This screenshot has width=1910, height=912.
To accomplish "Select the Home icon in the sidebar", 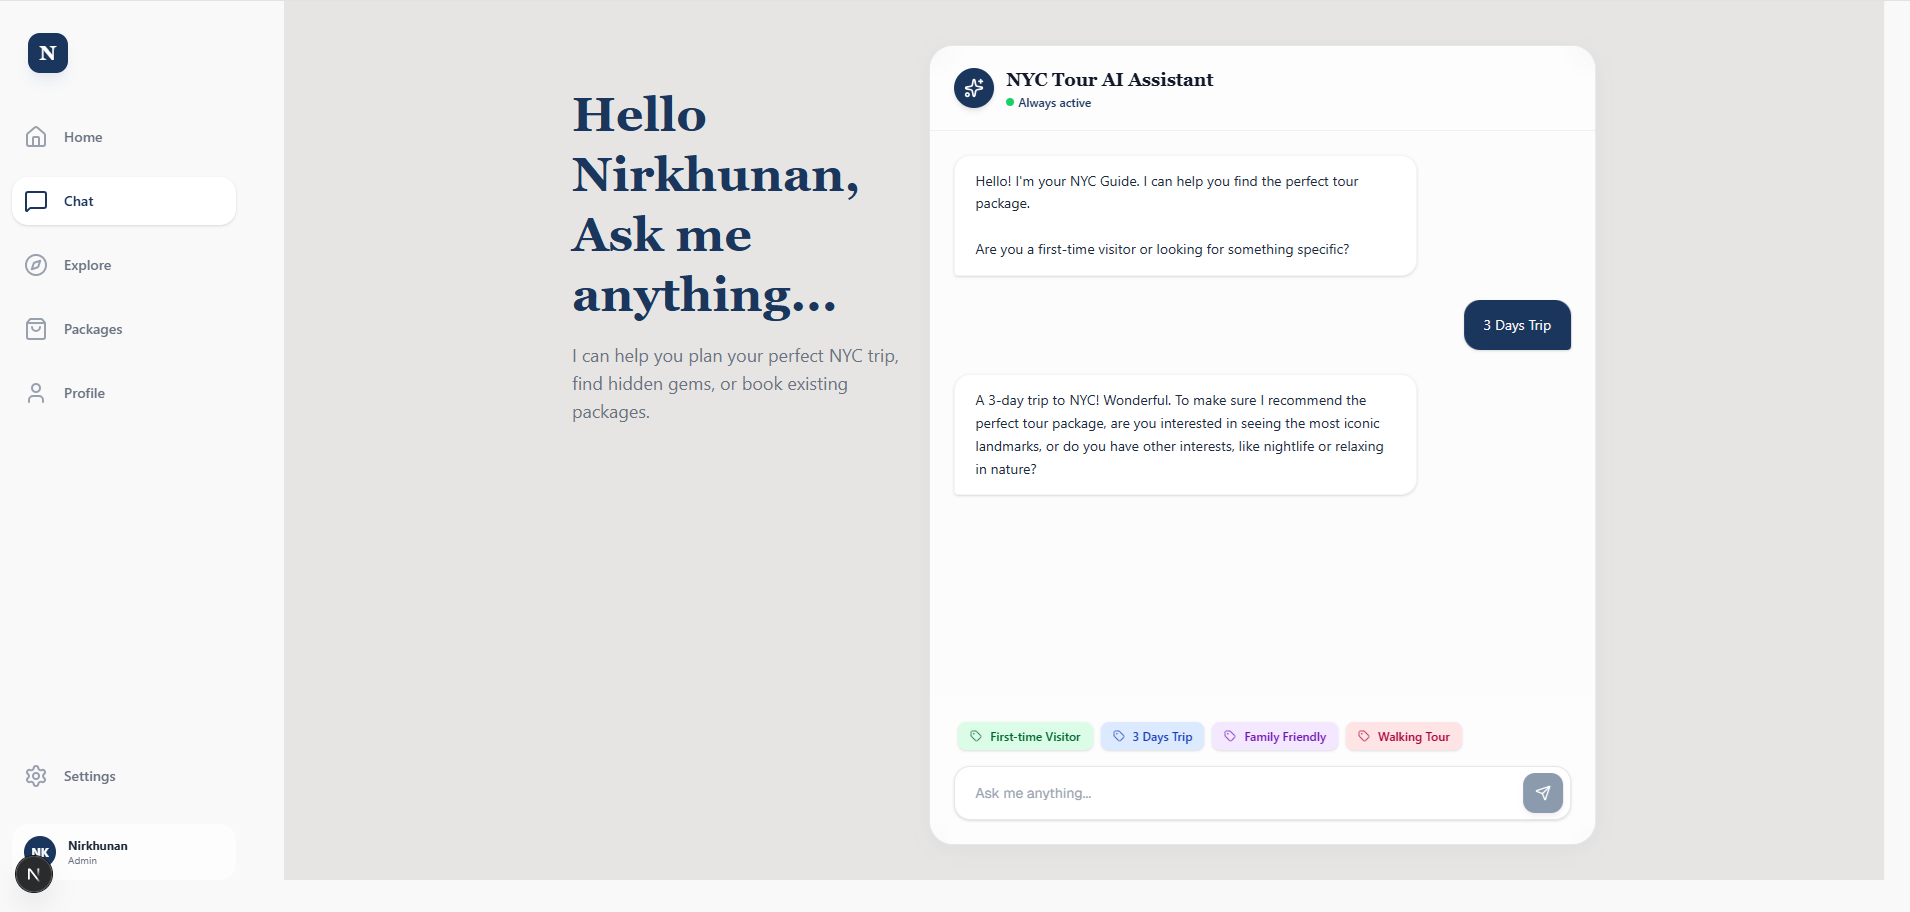I will pyautogui.click(x=36, y=137).
